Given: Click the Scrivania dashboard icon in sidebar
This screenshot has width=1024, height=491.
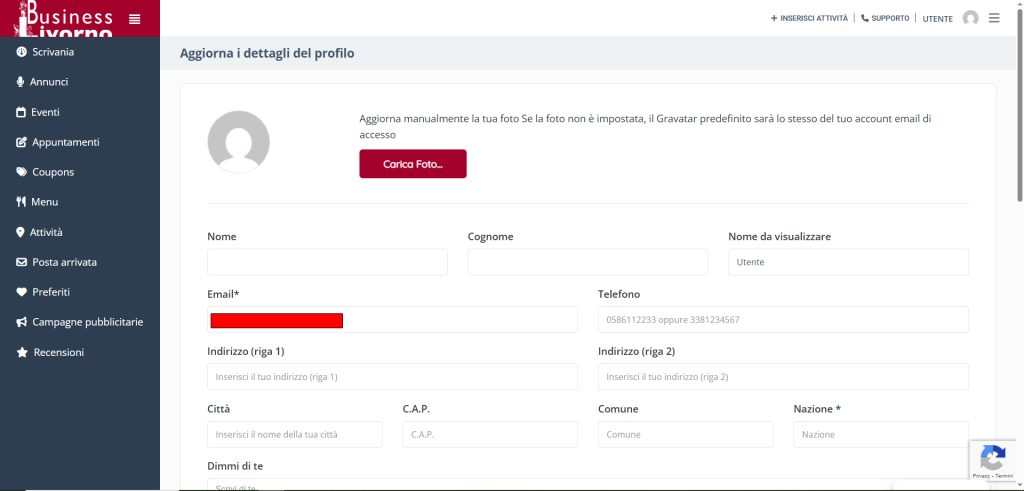Looking at the screenshot, I should [x=21, y=52].
